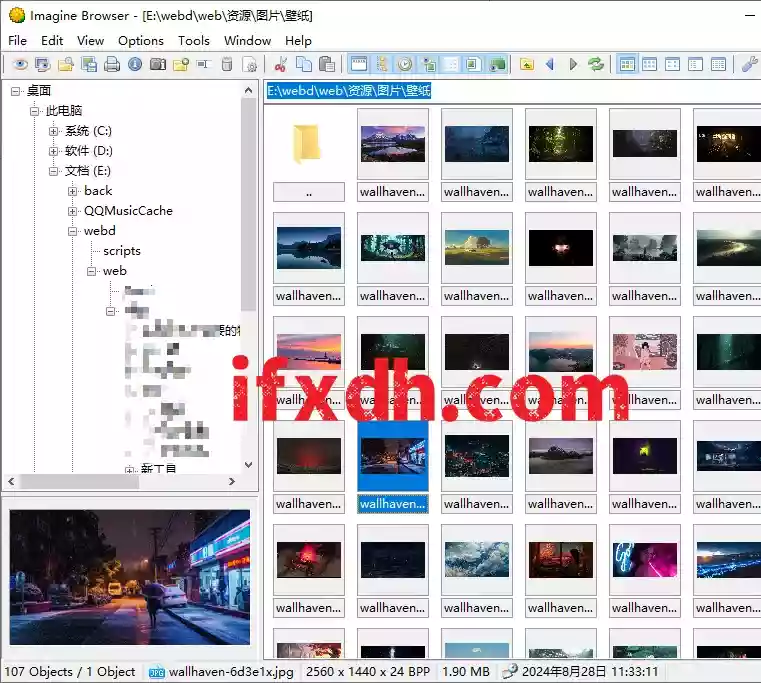Click 'wallhaven-6d3e1x.jpg' in status bar

click(231, 672)
